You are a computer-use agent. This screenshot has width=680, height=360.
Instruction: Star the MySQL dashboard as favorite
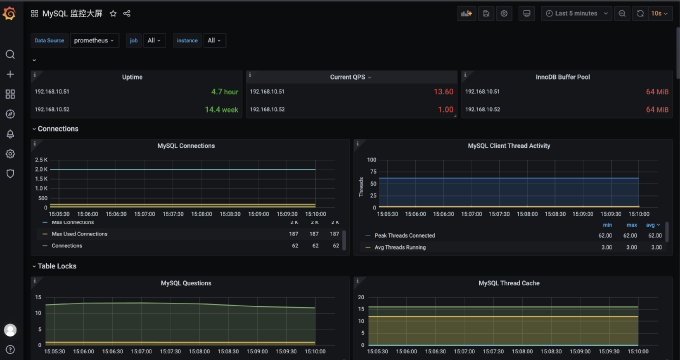click(x=113, y=13)
